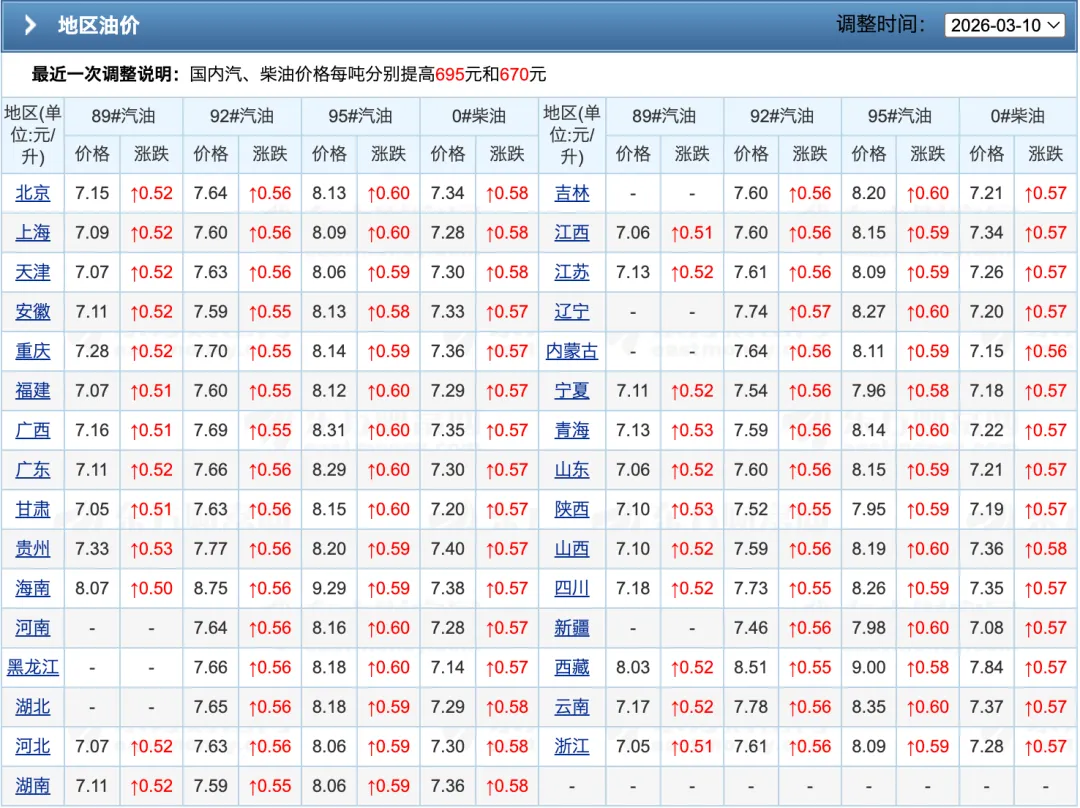Click 宁夏 95# price 7.96
This screenshot has width=1080, height=808.
tap(869, 391)
